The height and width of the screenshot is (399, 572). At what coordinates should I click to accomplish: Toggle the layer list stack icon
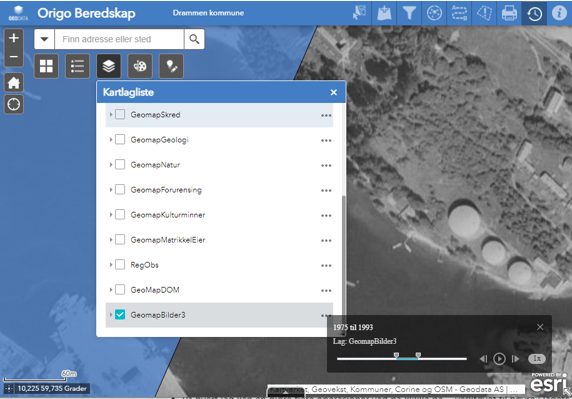coord(109,66)
